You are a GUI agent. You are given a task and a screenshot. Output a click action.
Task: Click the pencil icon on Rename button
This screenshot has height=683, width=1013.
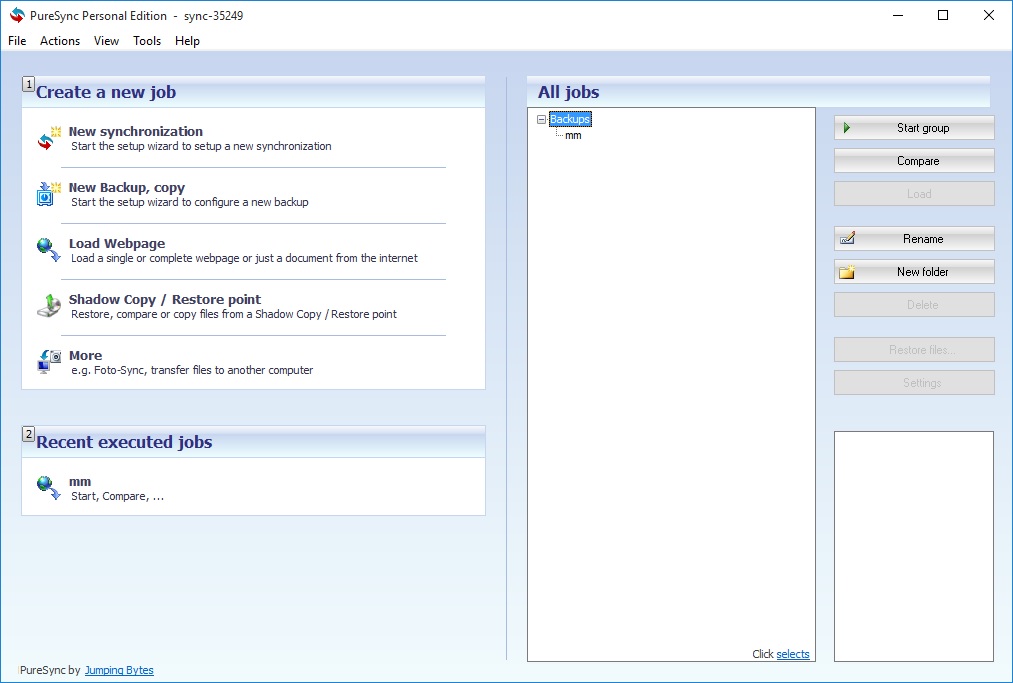(847, 238)
